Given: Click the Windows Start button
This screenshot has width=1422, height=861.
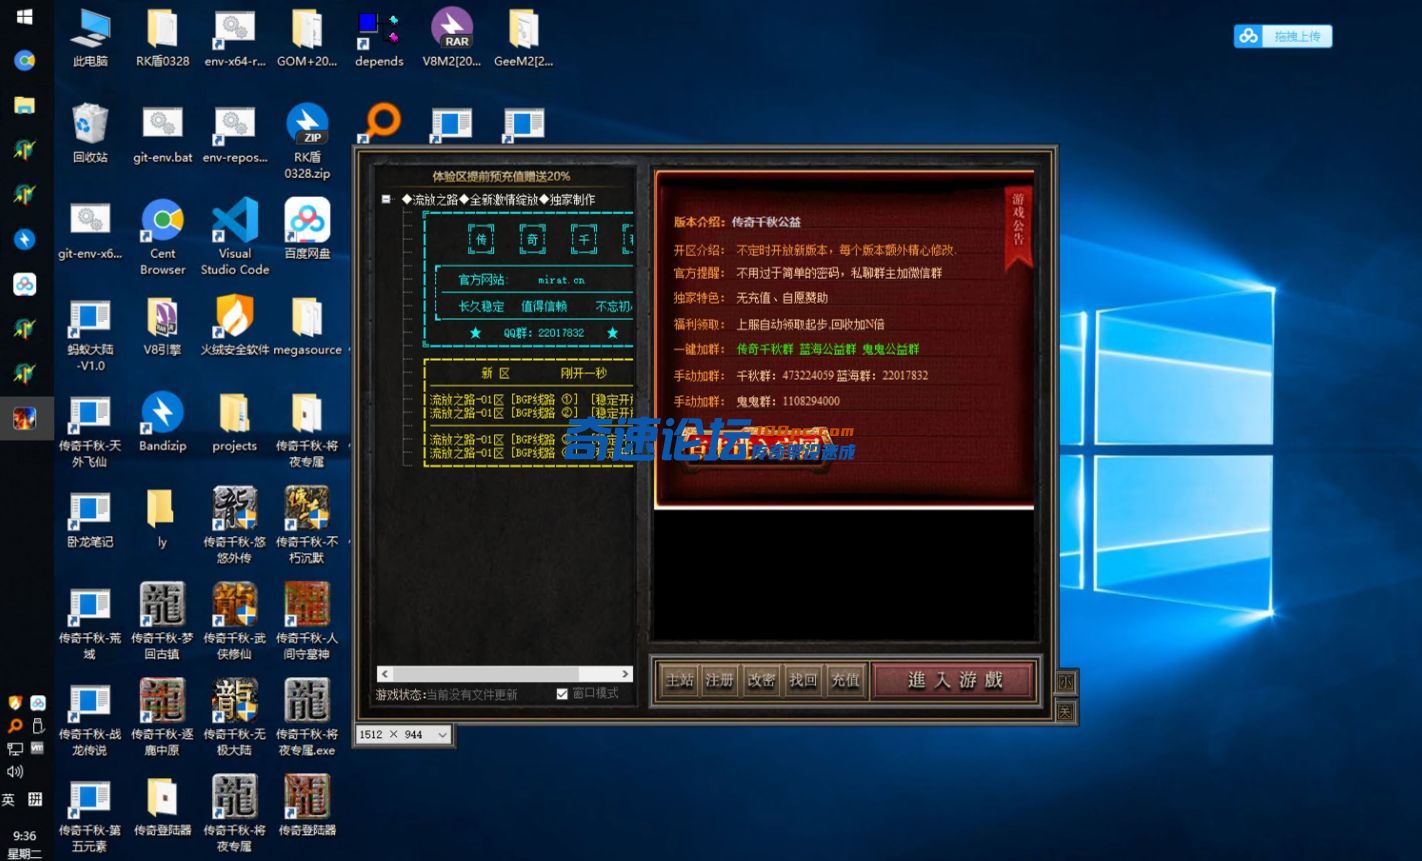Looking at the screenshot, I should pyautogui.click(x=25, y=17).
